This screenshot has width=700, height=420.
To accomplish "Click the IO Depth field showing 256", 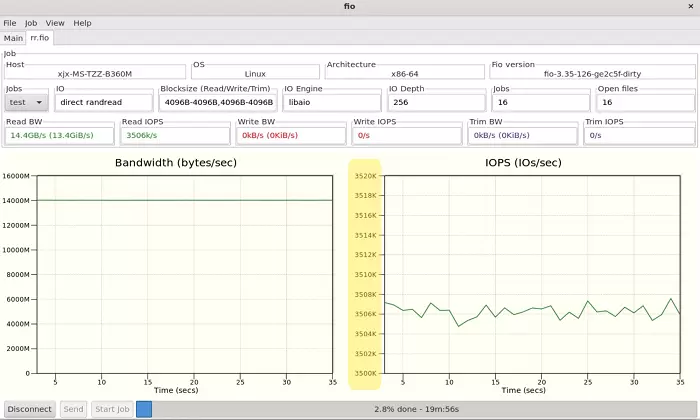I will pos(436,102).
